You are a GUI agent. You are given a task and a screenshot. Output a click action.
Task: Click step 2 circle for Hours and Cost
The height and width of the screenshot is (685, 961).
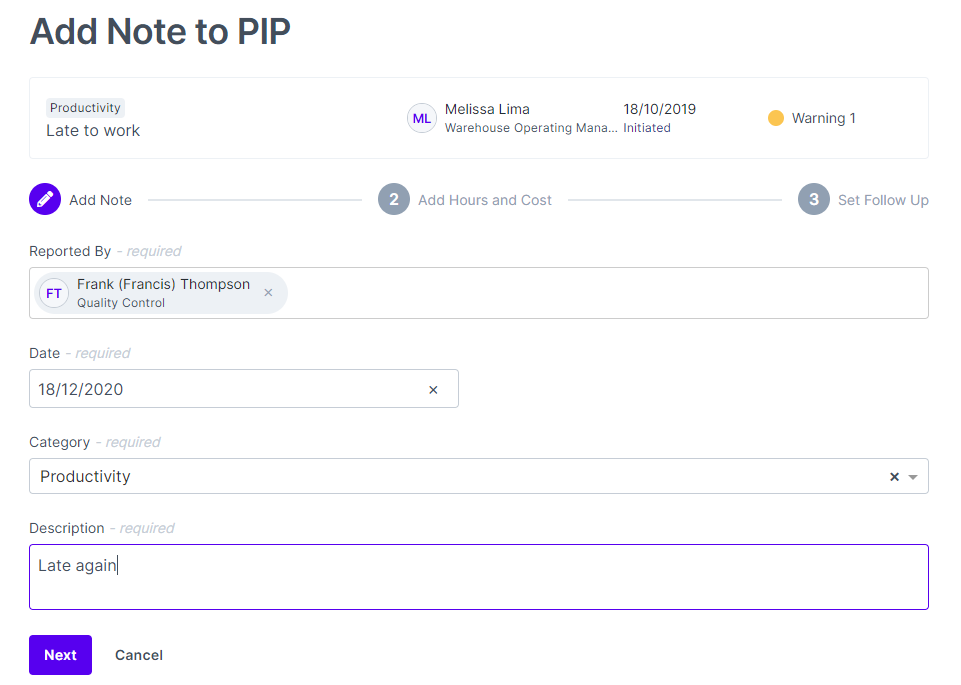[x=394, y=200]
